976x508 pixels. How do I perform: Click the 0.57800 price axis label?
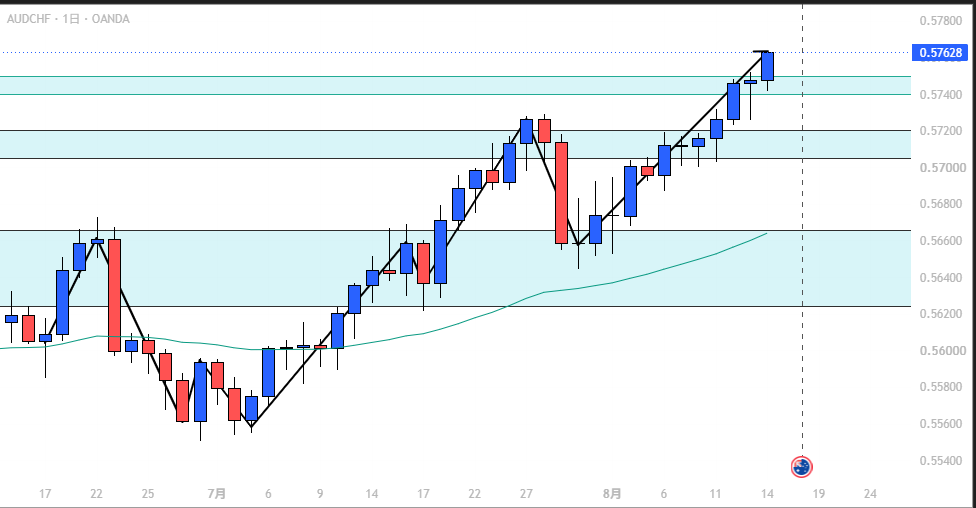click(941, 21)
